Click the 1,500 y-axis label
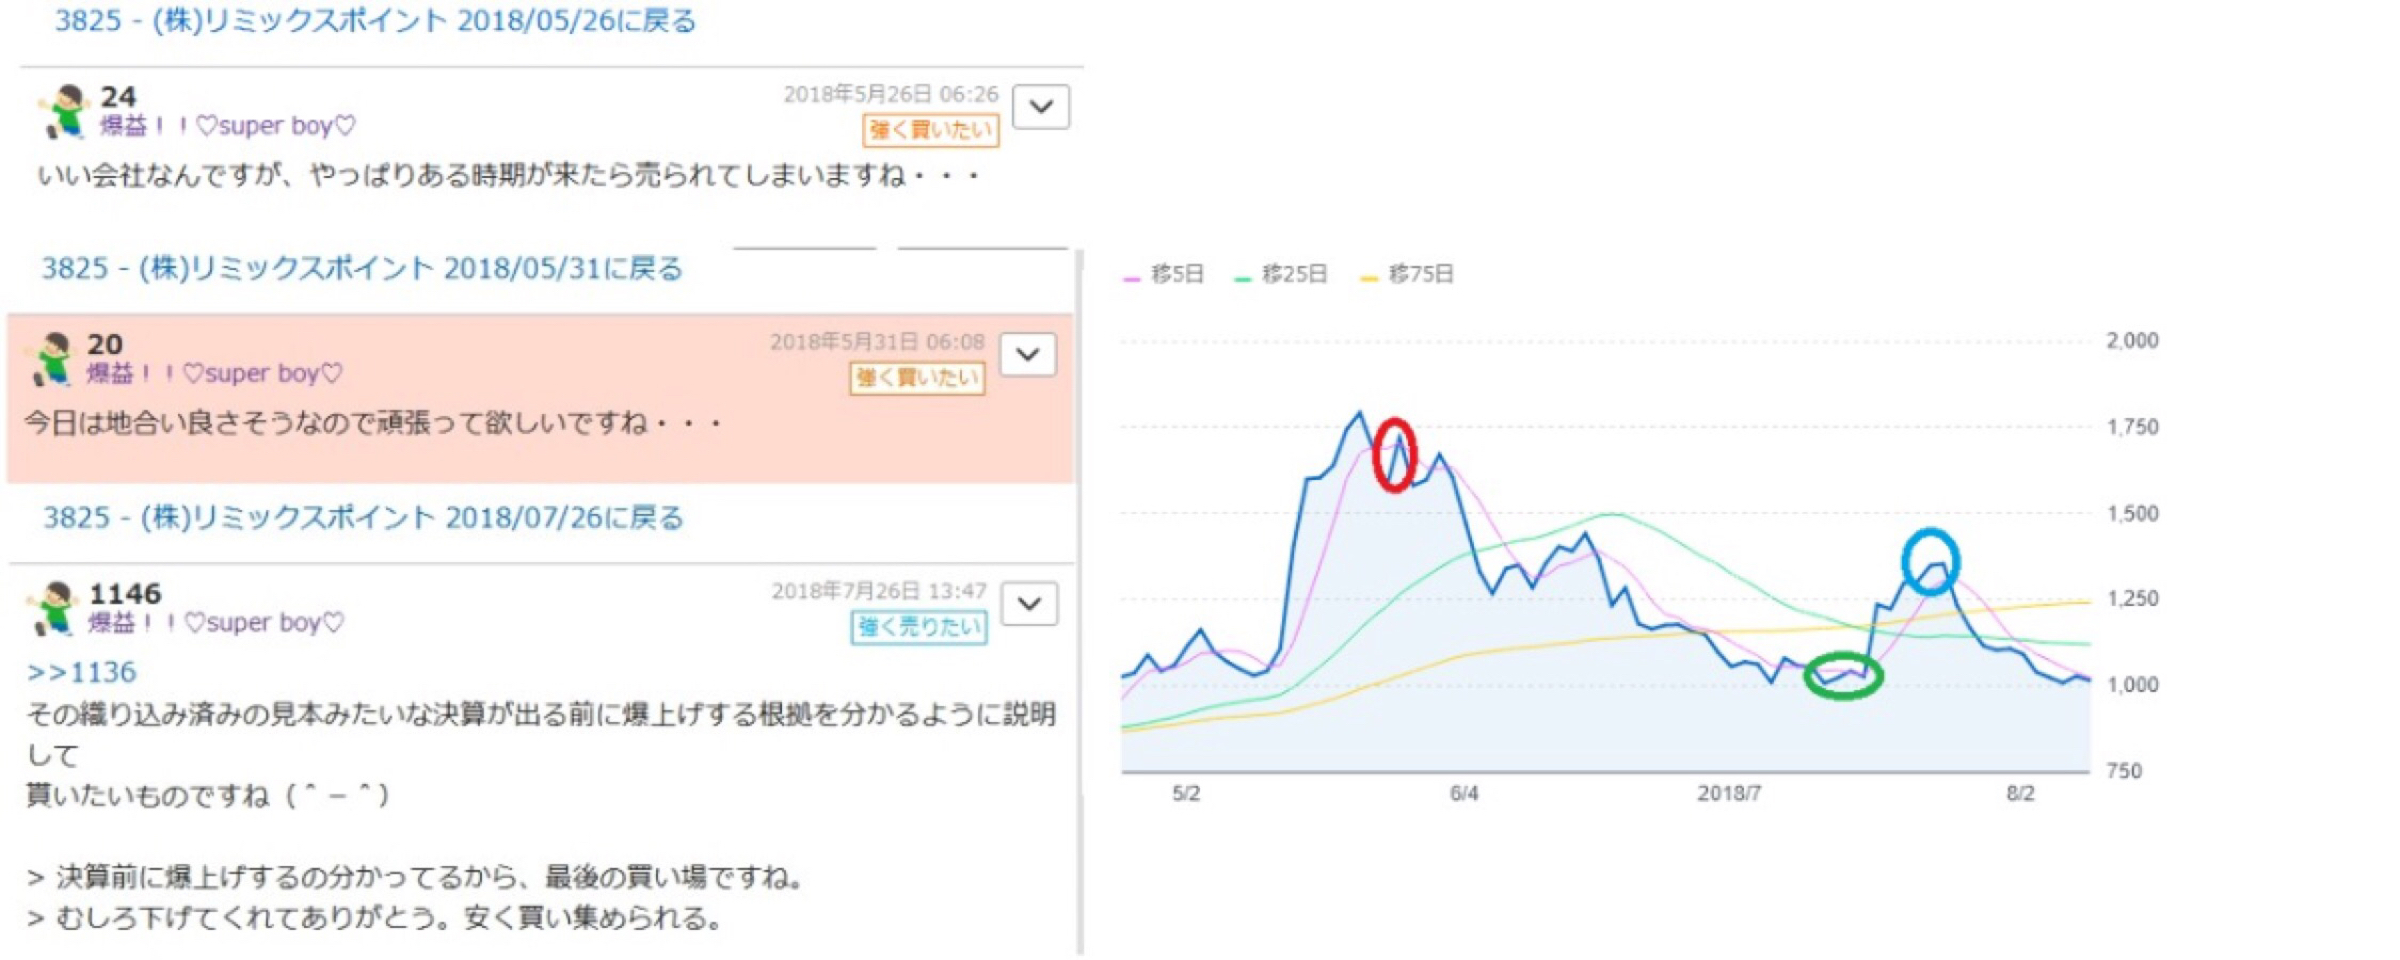Image resolution: width=2400 pixels, height=960 pixels. 2132,514
